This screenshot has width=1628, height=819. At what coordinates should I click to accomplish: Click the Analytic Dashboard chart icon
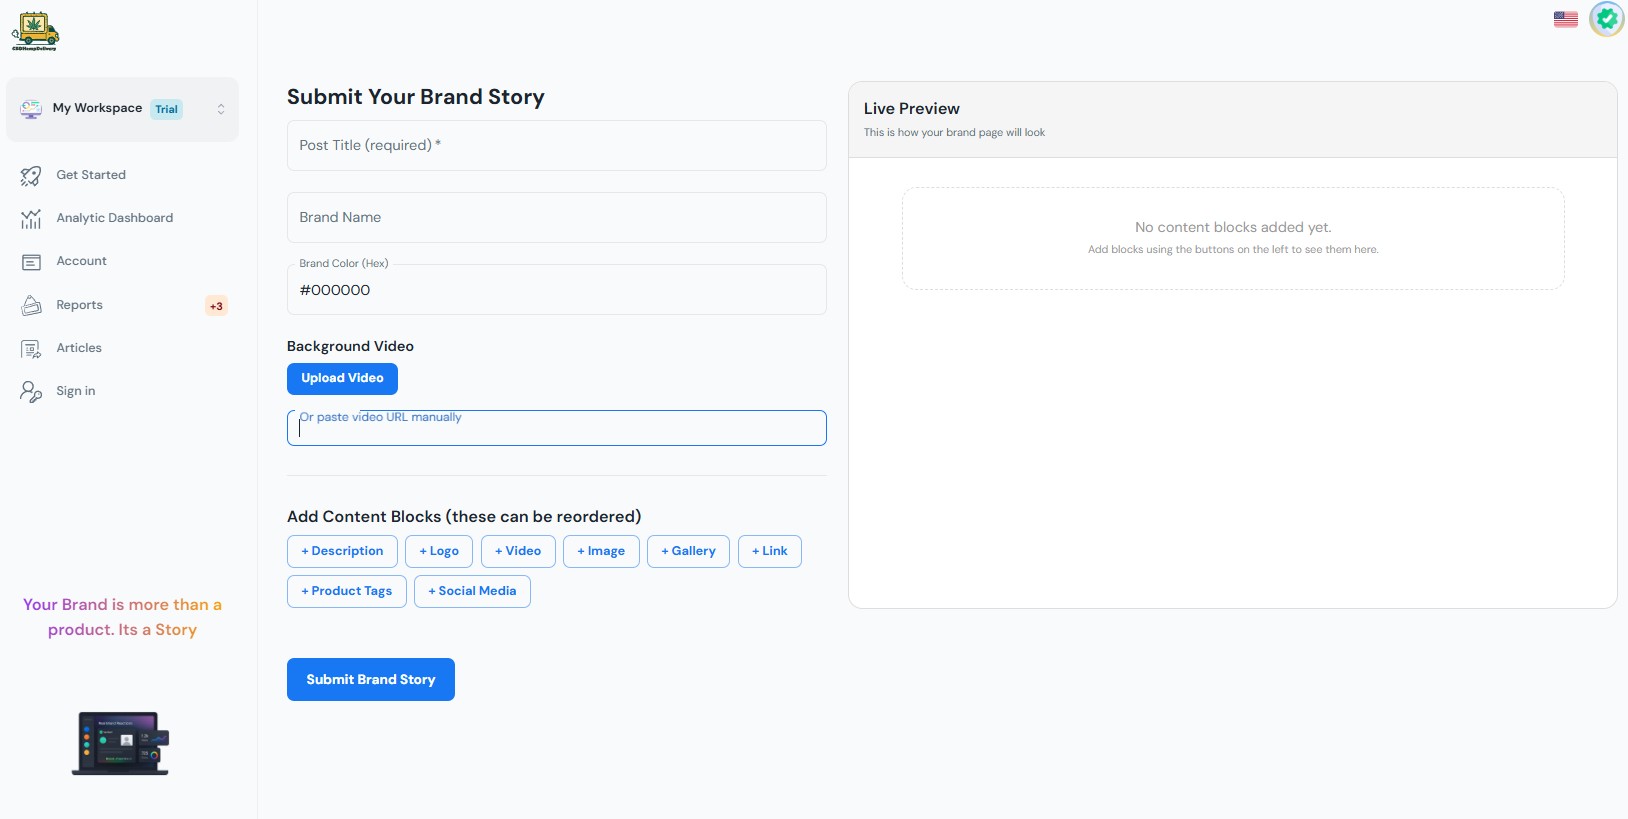pos(31,219)
